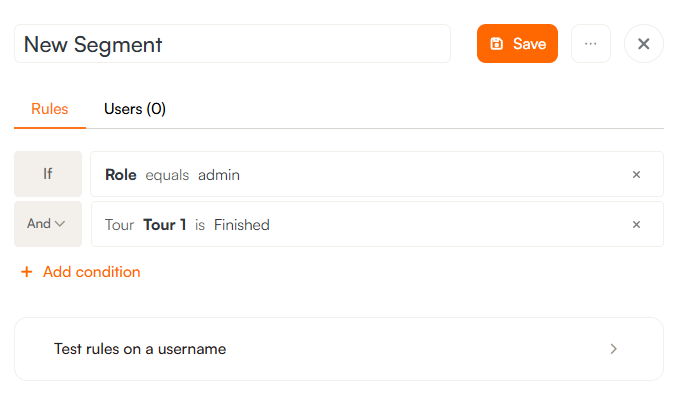Click the If label box
Viewport: 686px width, 407px height.
tap(47, 174)
